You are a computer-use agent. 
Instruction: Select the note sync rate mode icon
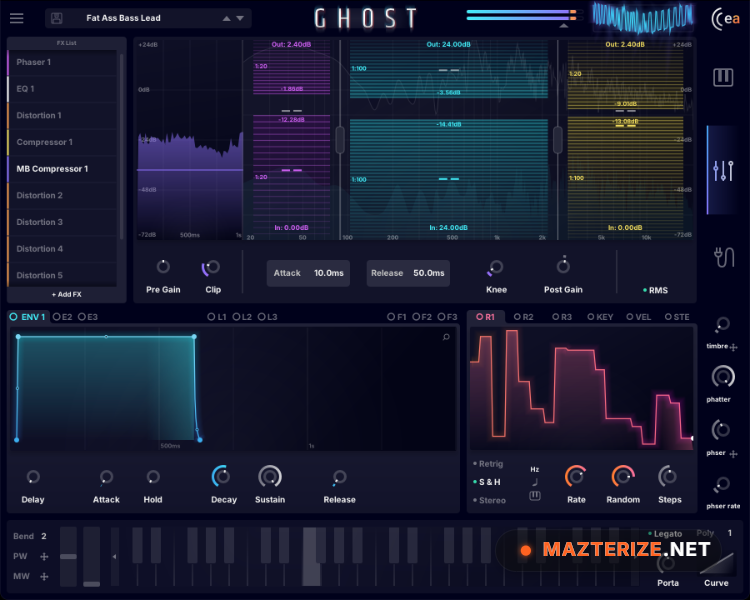[535, 482]
